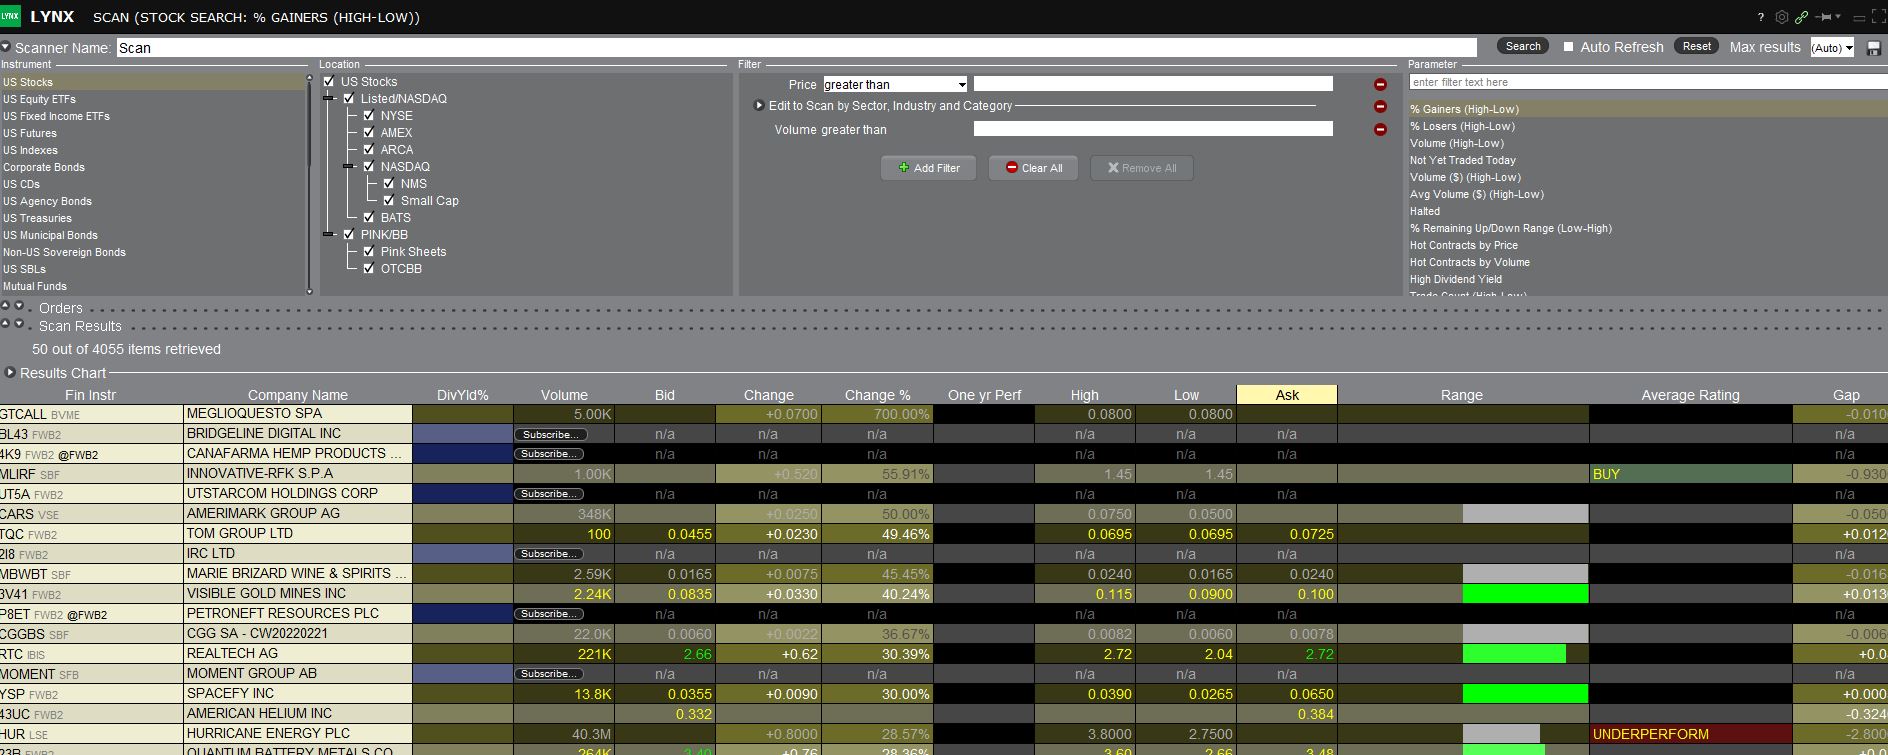Viewport: 1888px width, 755px height.
Task: Click Subscribe button in BRIDGELINE DIGITAL INC row
Action: pos(550,435)
